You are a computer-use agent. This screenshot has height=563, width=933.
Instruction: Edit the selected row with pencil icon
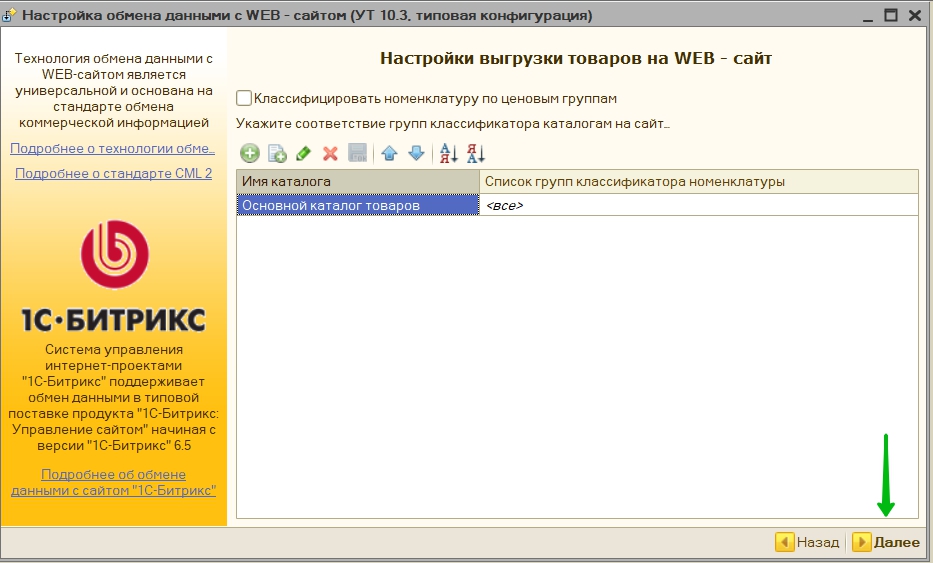point(303,154)
